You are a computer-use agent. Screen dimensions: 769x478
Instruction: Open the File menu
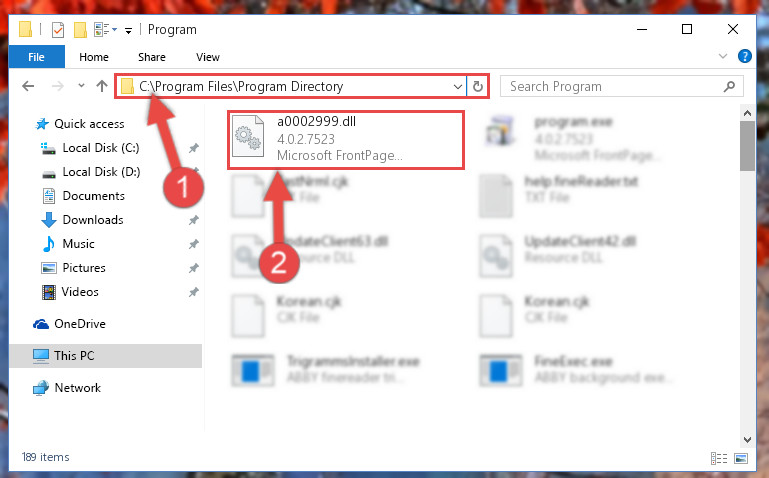(36, 57)
